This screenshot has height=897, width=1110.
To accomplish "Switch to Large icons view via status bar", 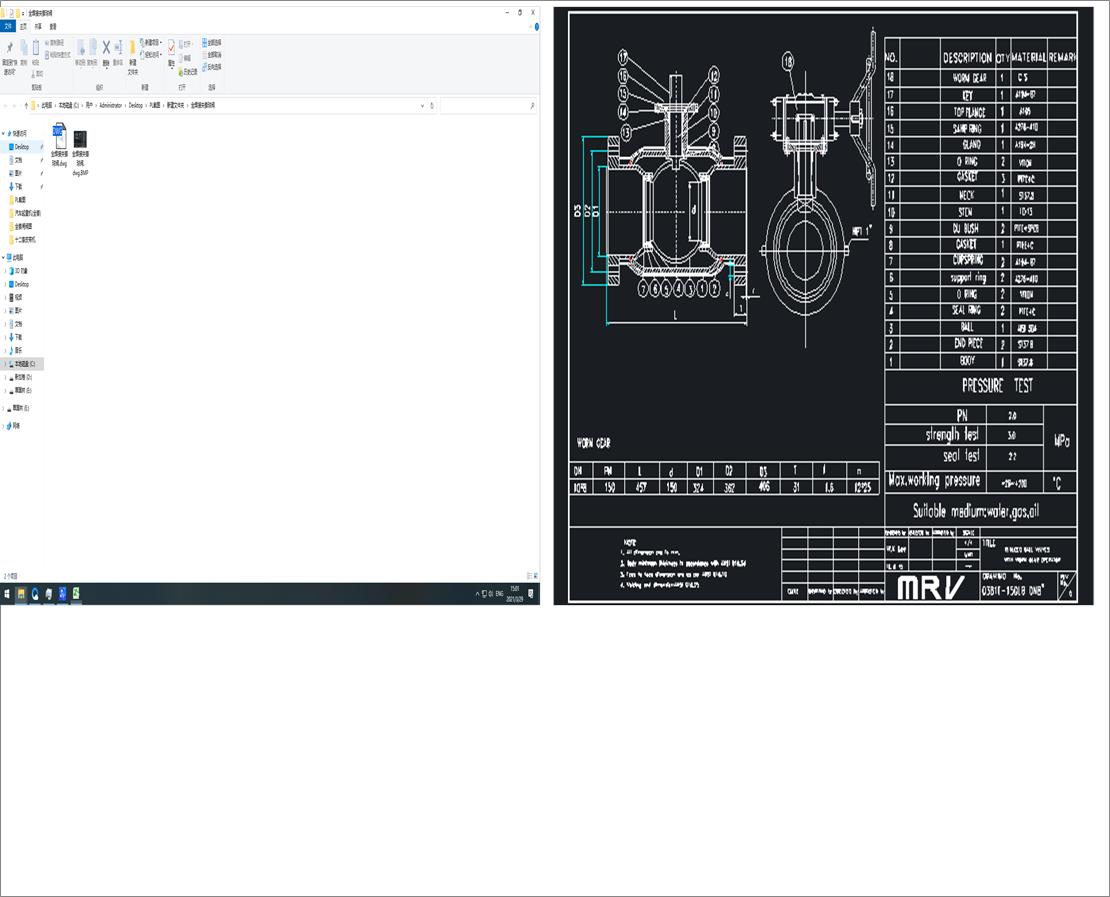I will click(536, 576).
